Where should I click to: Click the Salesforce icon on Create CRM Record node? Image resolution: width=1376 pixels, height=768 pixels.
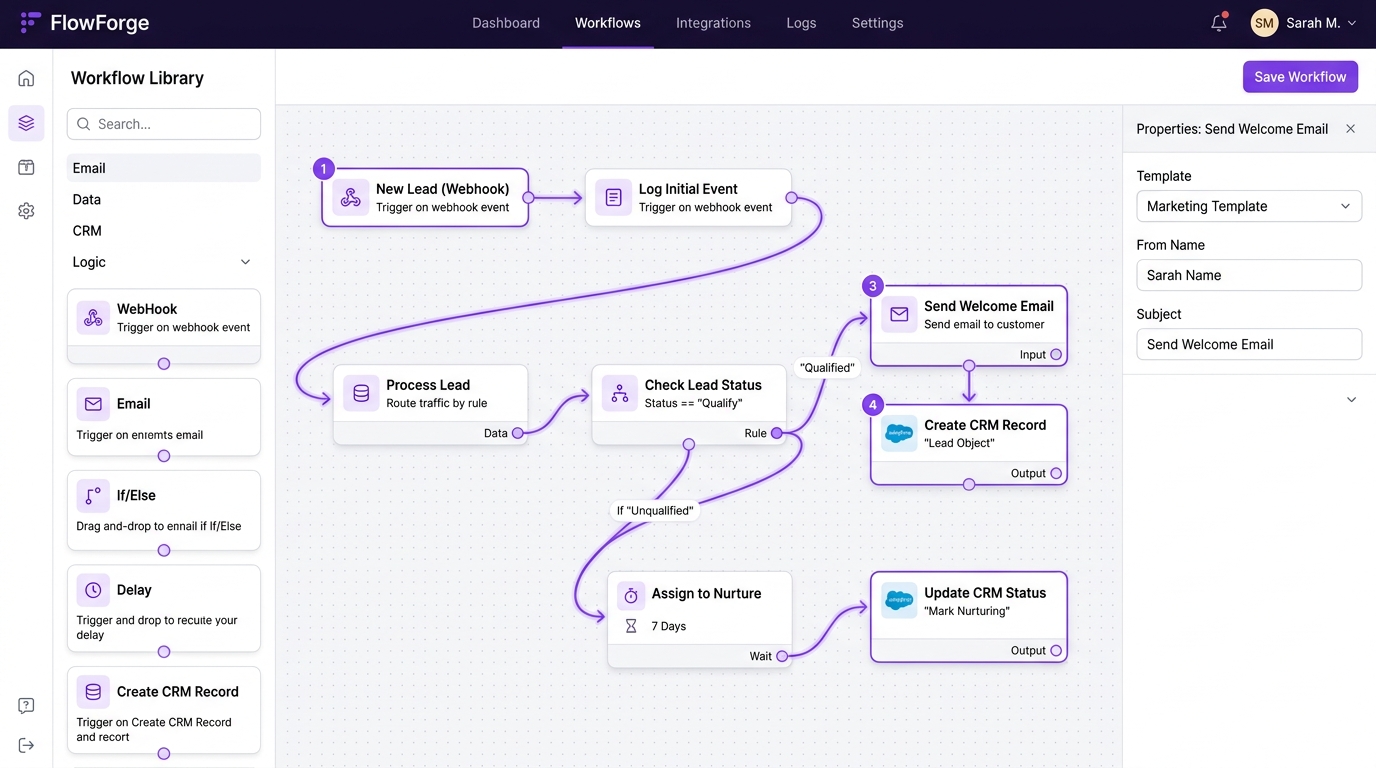(x=899, y=433)
